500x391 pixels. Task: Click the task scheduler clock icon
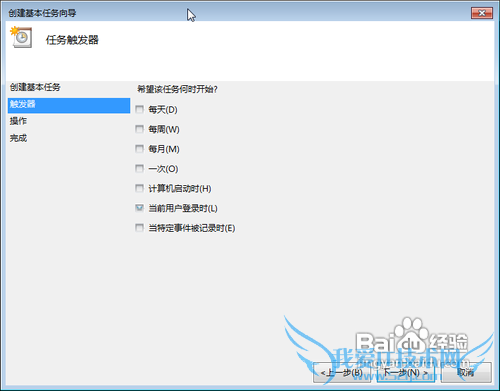click(21, 37)
